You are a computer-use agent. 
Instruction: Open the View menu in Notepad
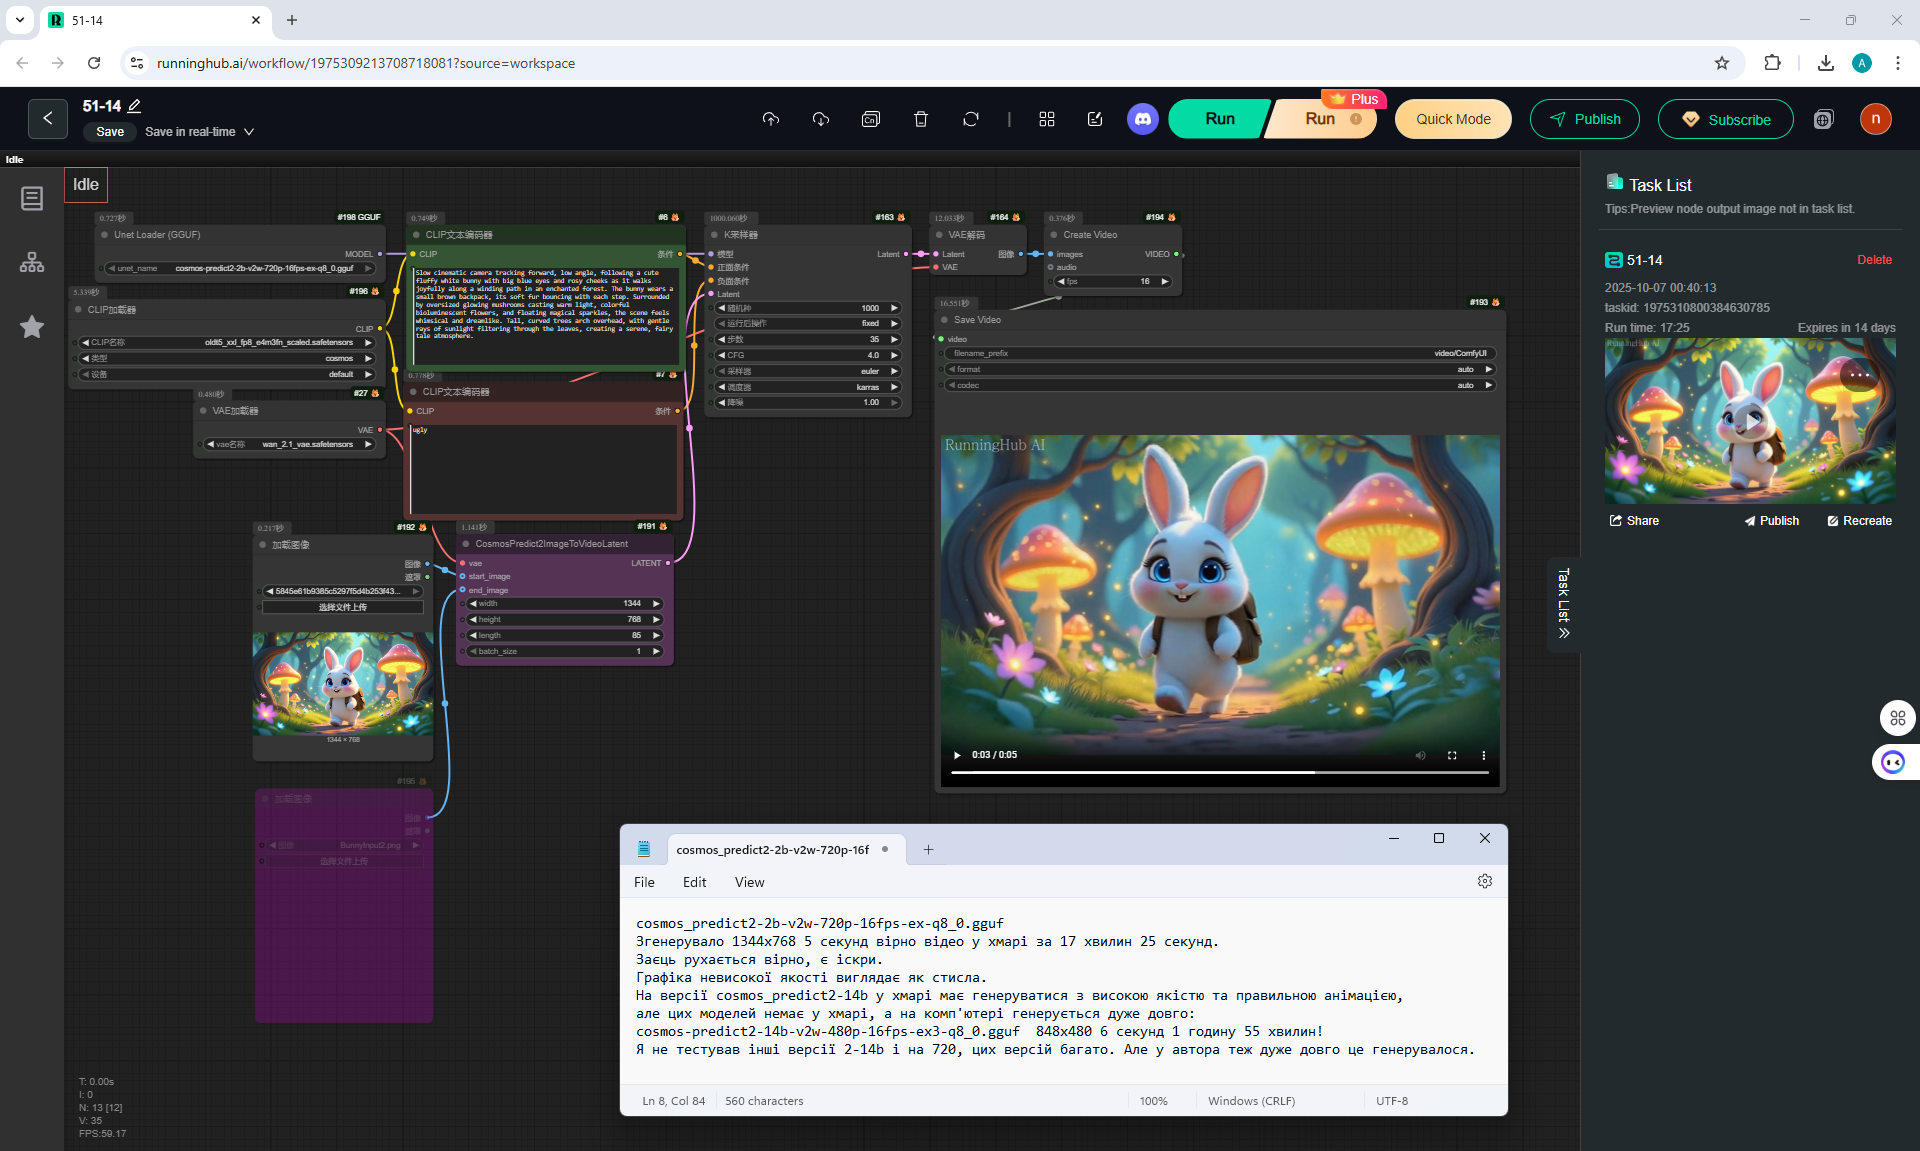click(749, 882)
